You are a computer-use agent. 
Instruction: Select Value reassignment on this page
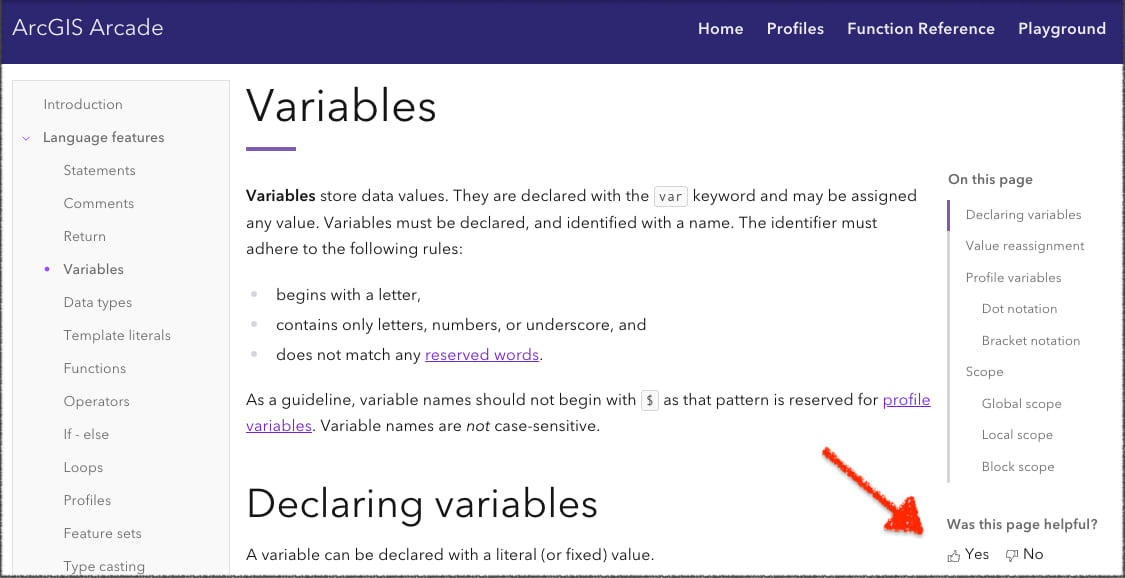(1024, 245)
